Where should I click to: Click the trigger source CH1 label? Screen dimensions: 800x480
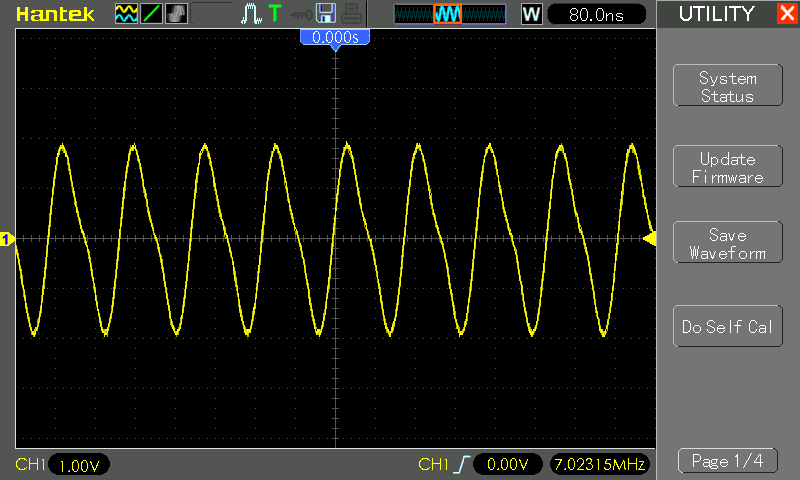click(433, 464)
